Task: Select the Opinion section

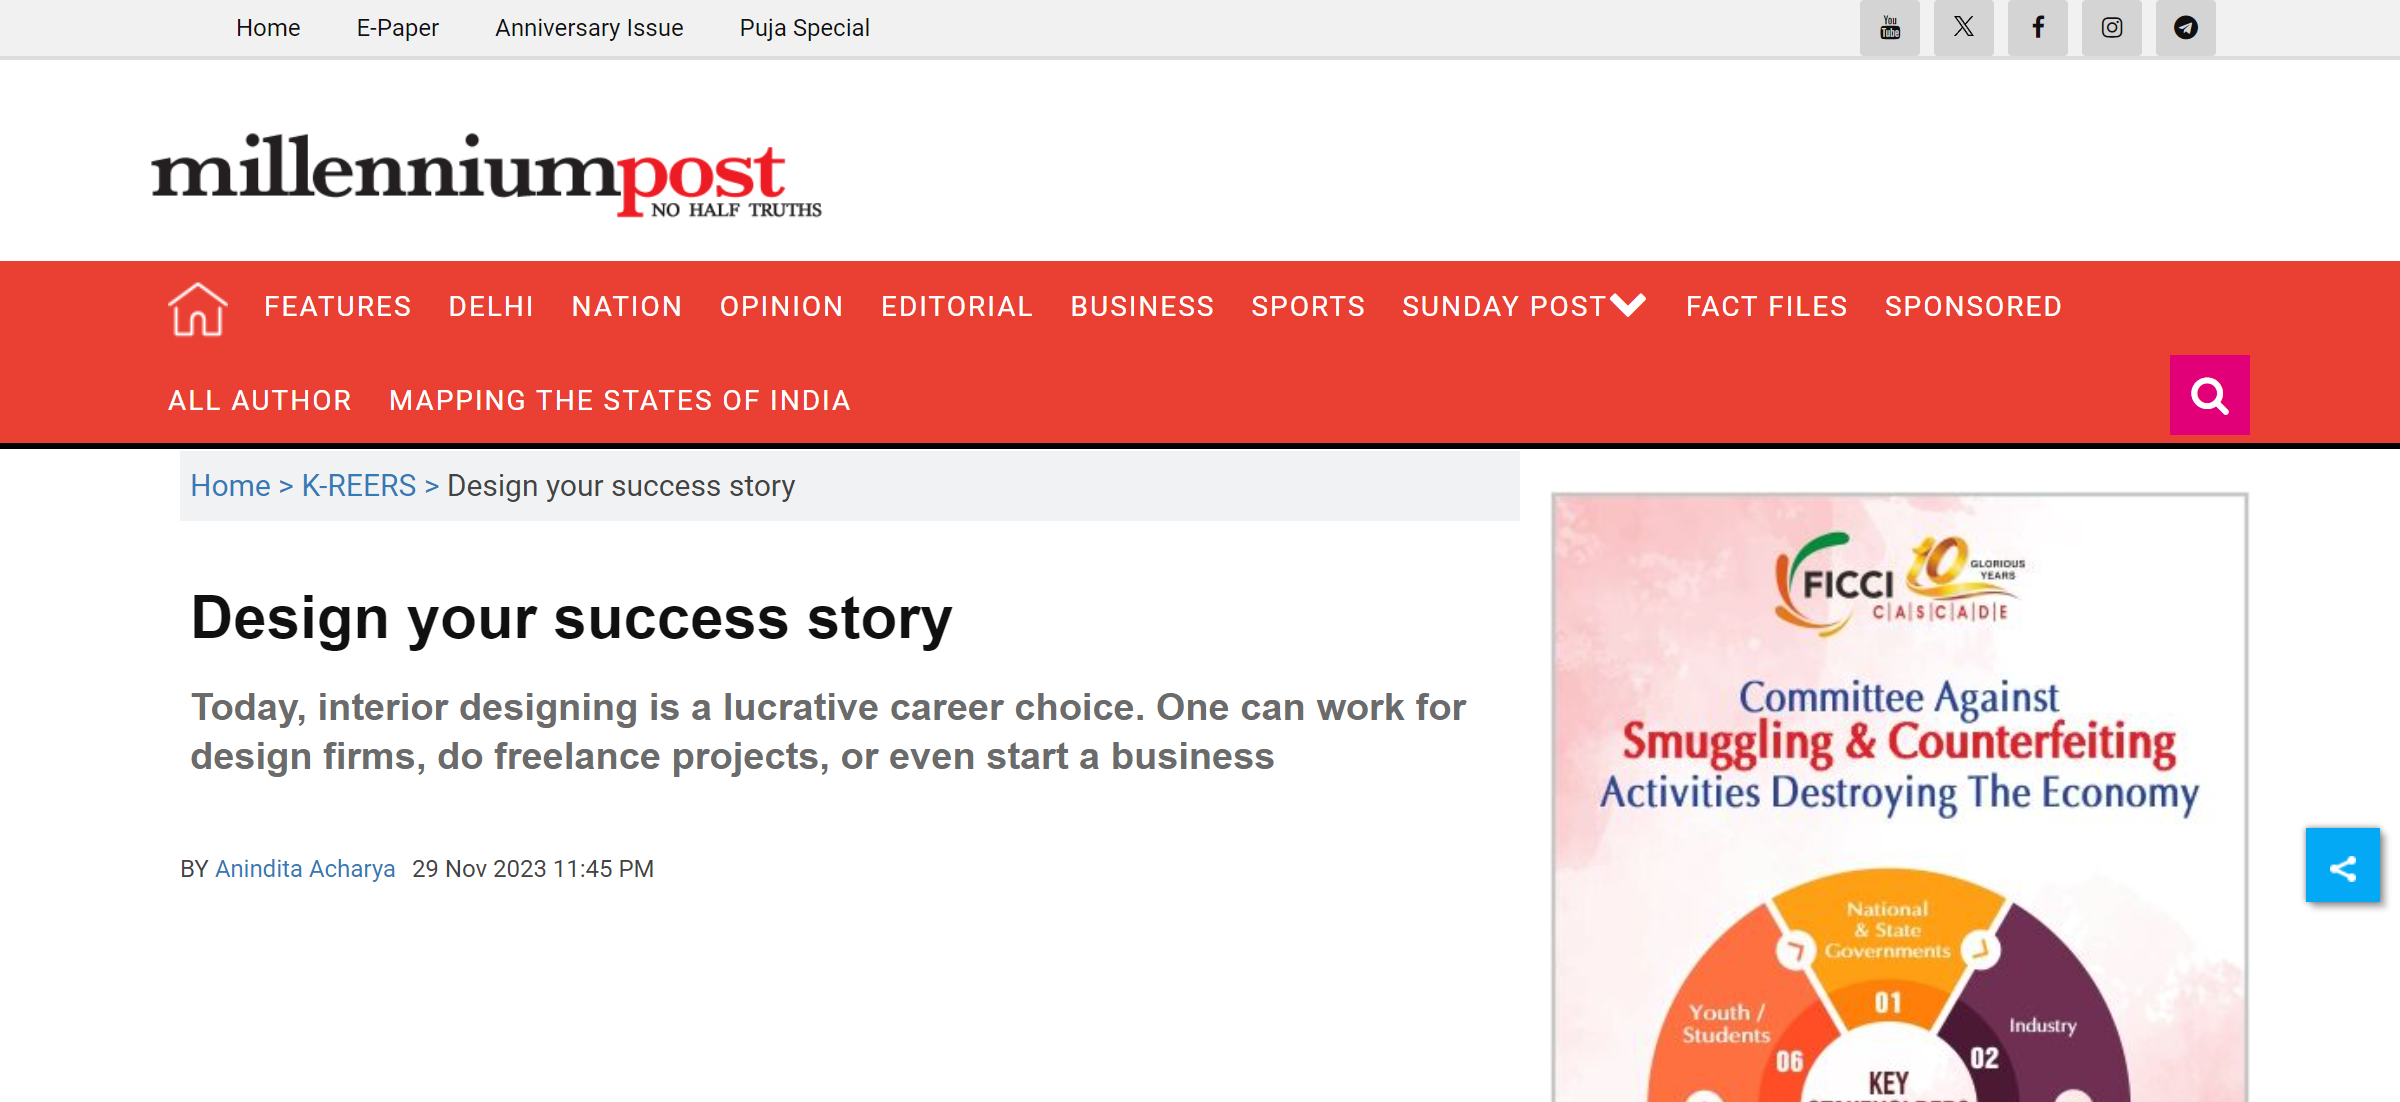Action: [782, 306]
